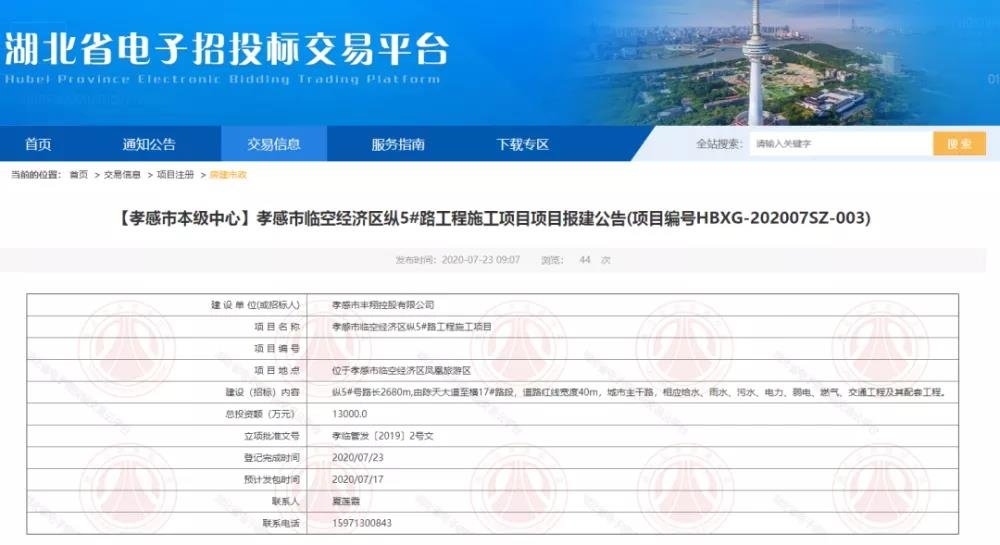Click the 全站搜索 label
Viewport: 1000px width, 545px height.
point(719,143)
